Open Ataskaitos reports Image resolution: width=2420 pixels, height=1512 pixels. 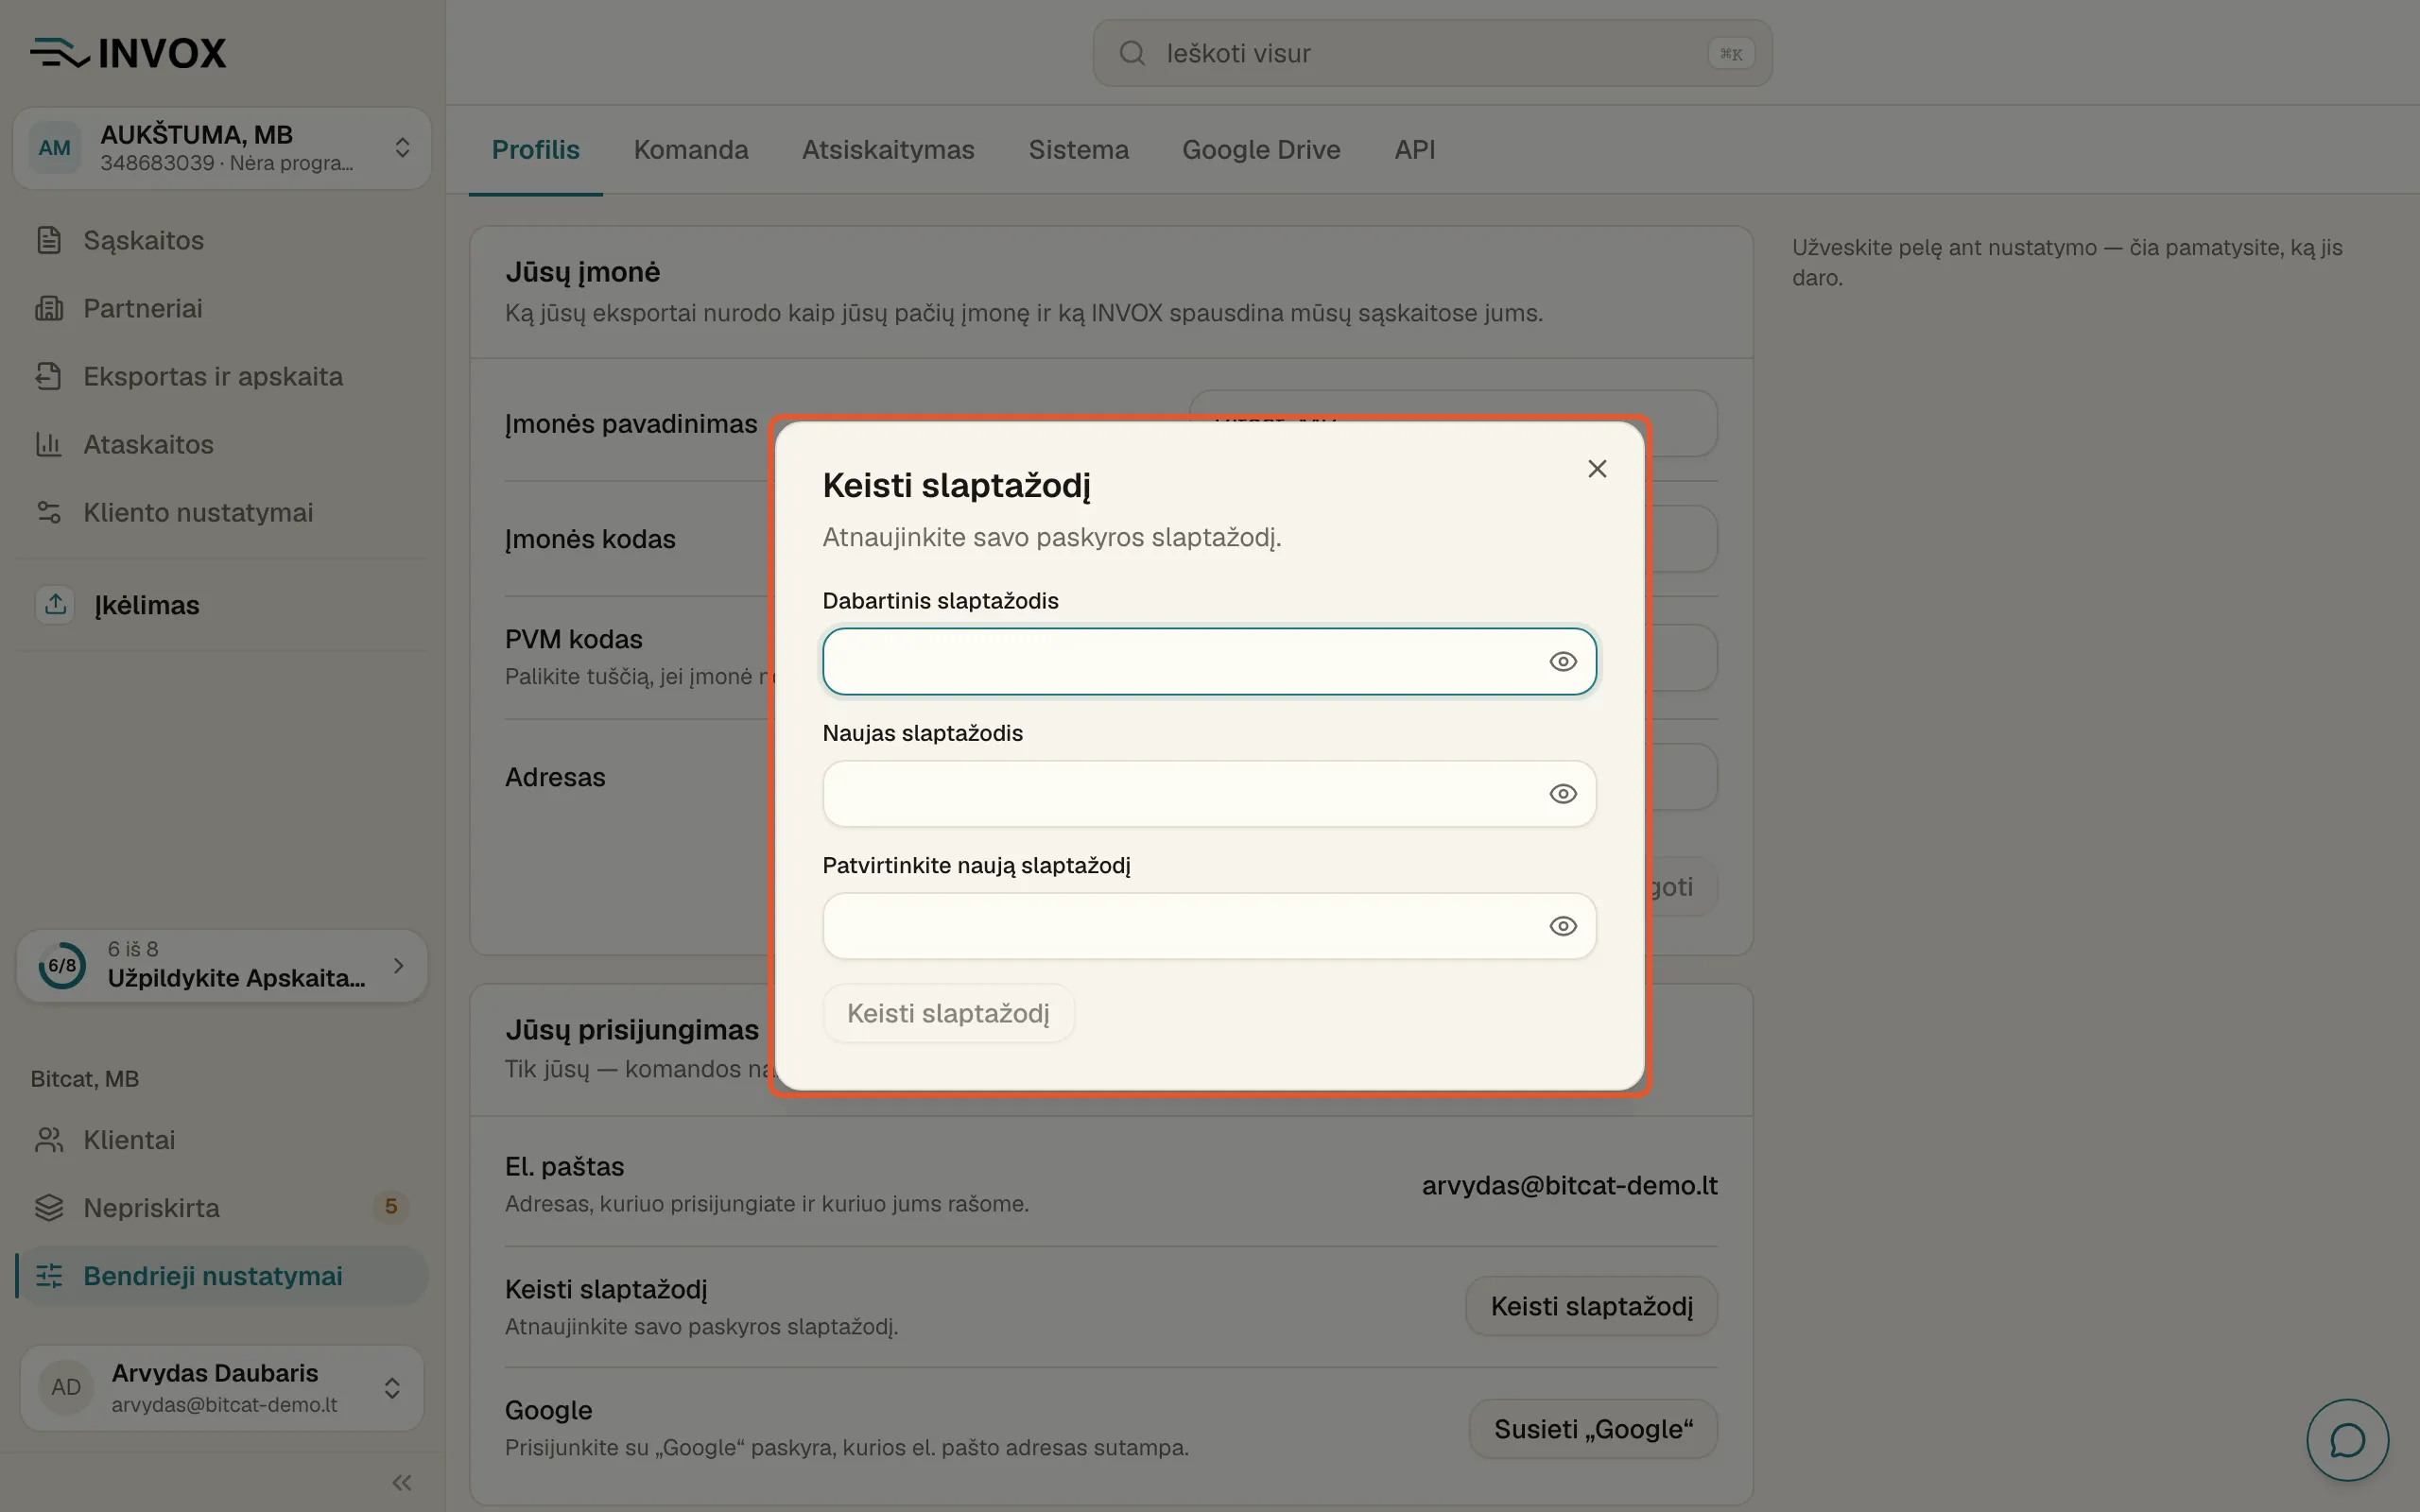click(222, 444)
